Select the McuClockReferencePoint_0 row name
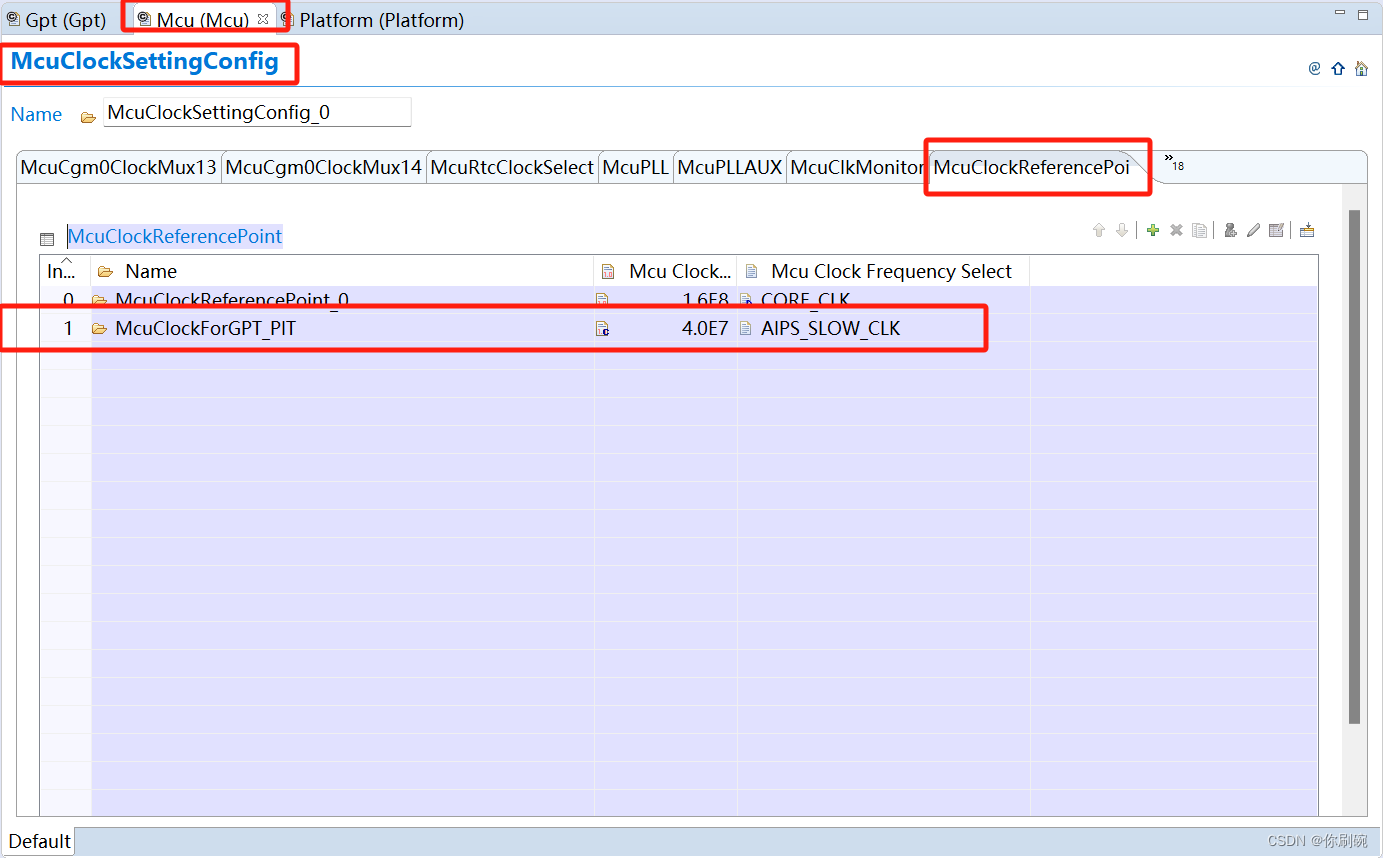Viewport: 1383px width, 858px height. click(x=232, y=299)
